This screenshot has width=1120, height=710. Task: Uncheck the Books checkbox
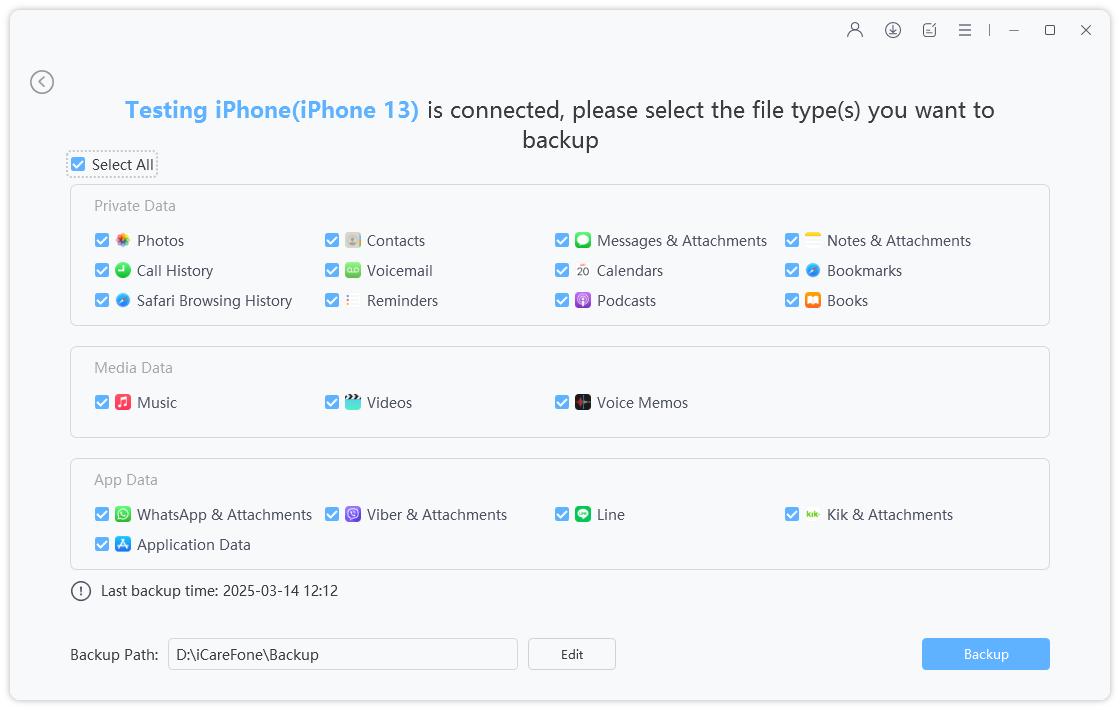click(792, 300)
